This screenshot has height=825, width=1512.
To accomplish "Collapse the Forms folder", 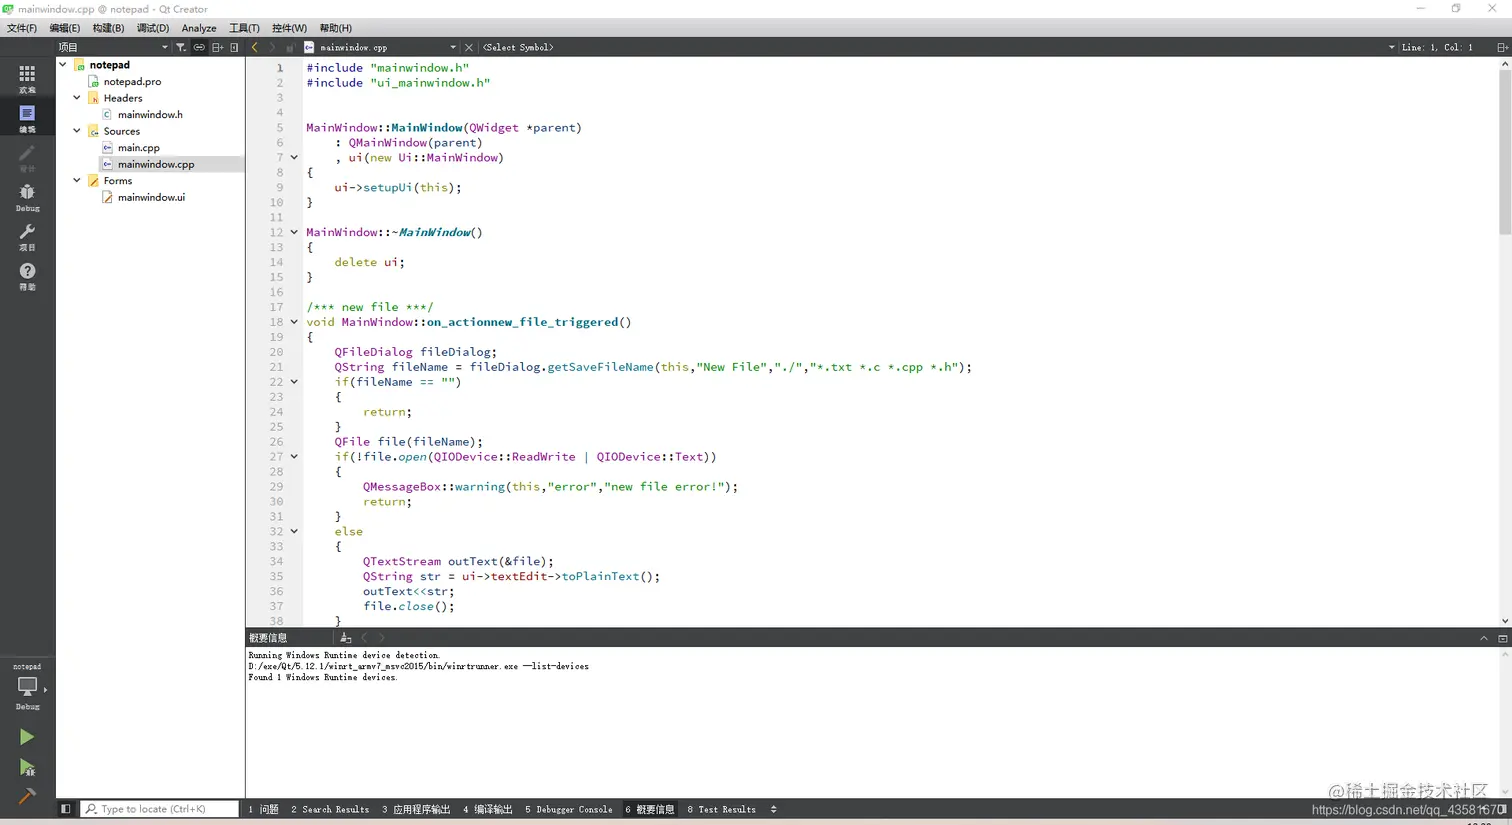I will (77, 181).
